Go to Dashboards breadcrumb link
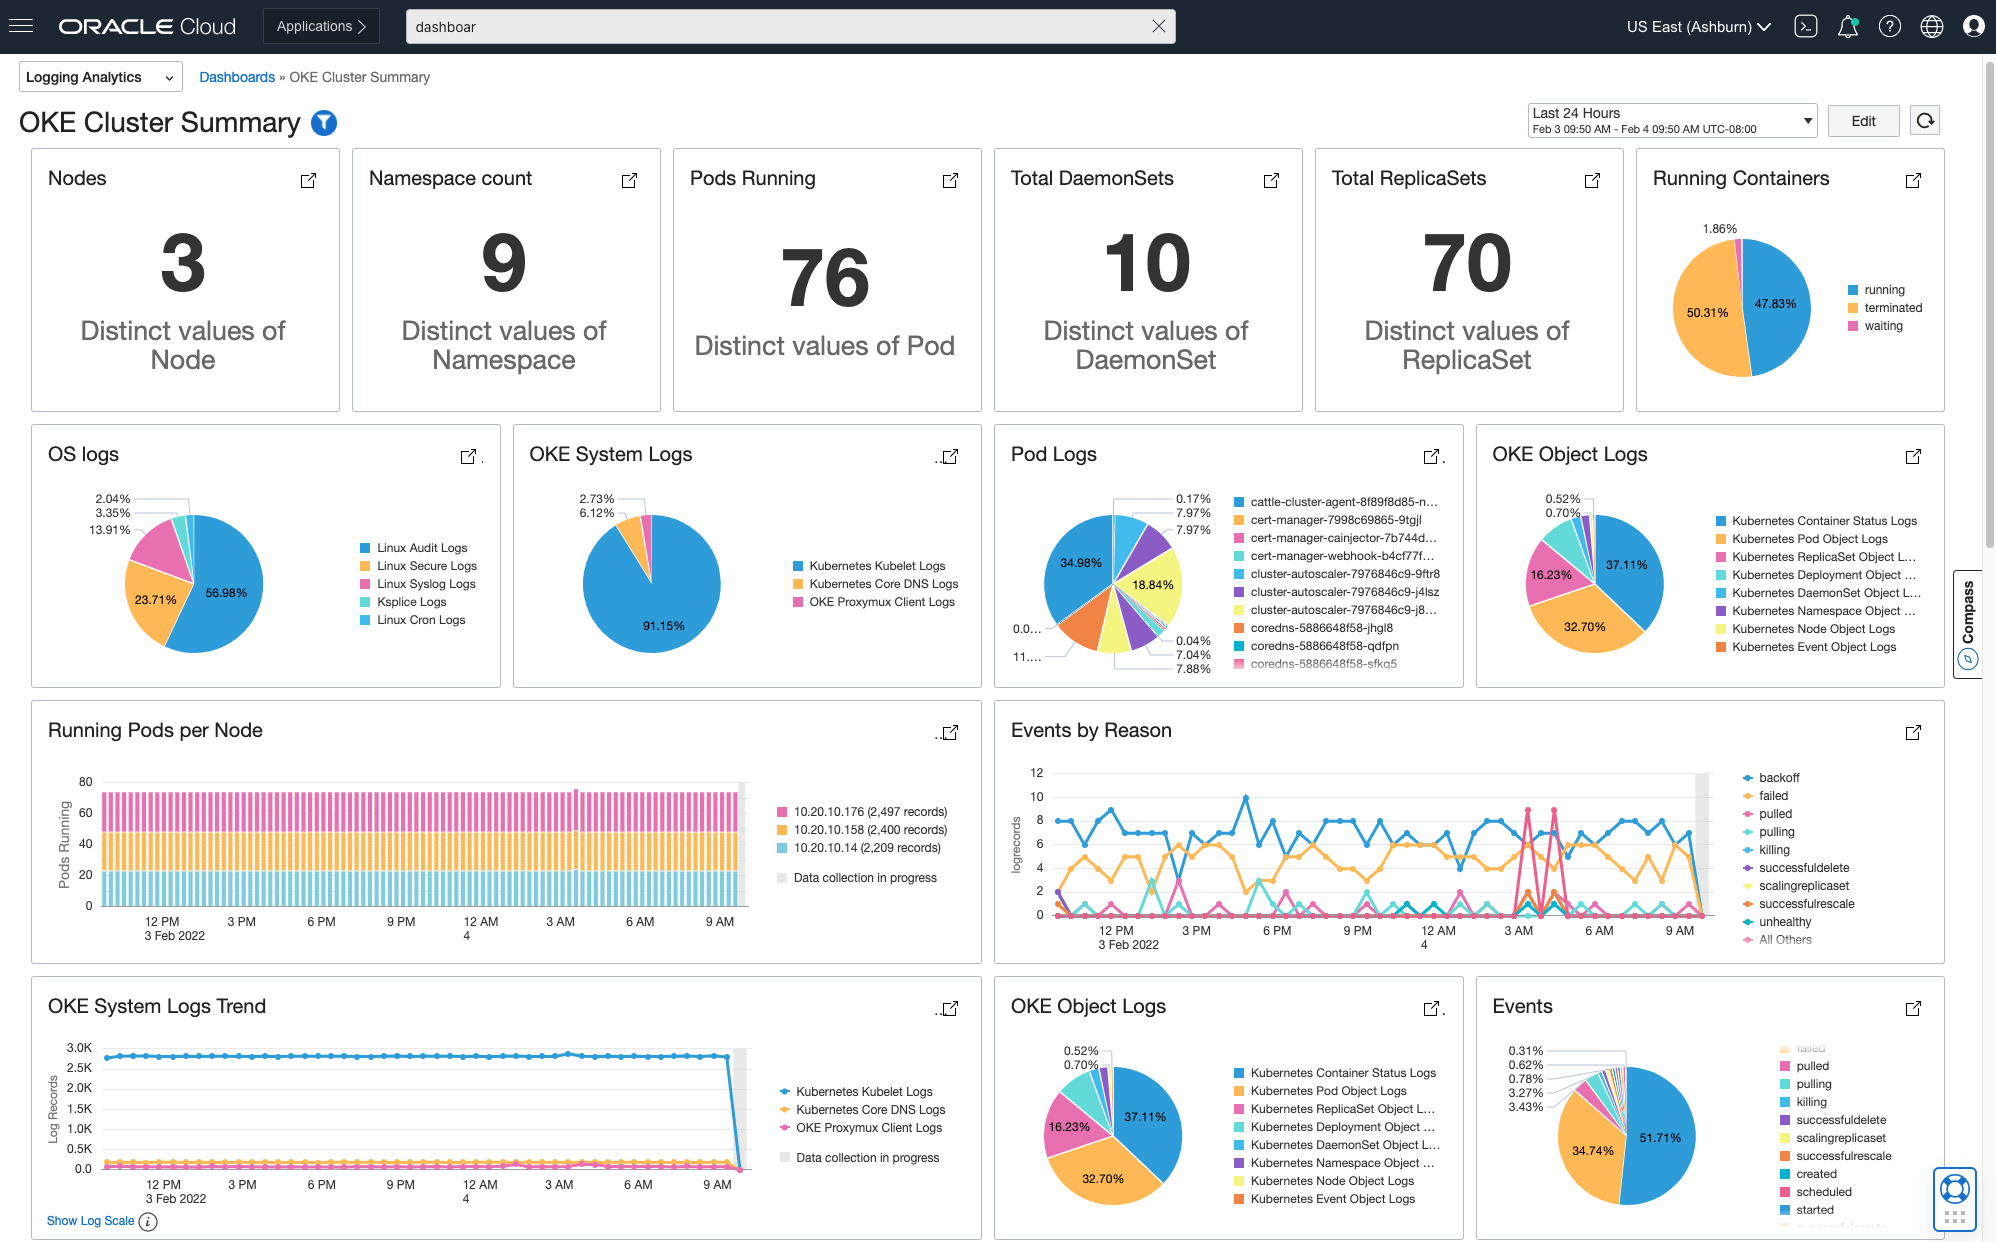Screen dimensions: 1996x1242 pos(236,77)
